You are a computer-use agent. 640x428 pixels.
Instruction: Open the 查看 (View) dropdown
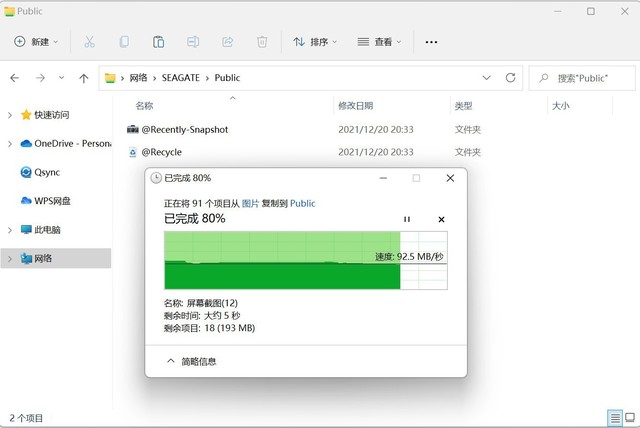click(x=379, y=42)
